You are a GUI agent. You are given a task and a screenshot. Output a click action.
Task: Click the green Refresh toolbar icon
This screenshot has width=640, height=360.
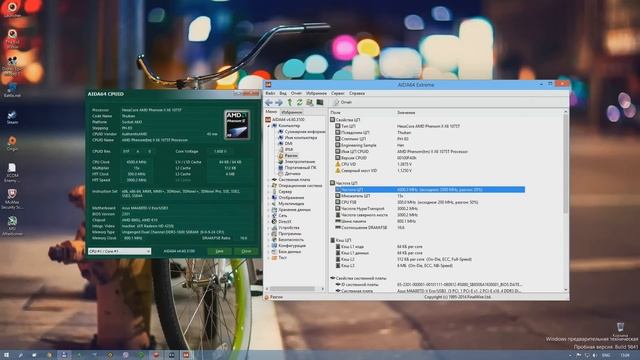(x=300, y=102)
